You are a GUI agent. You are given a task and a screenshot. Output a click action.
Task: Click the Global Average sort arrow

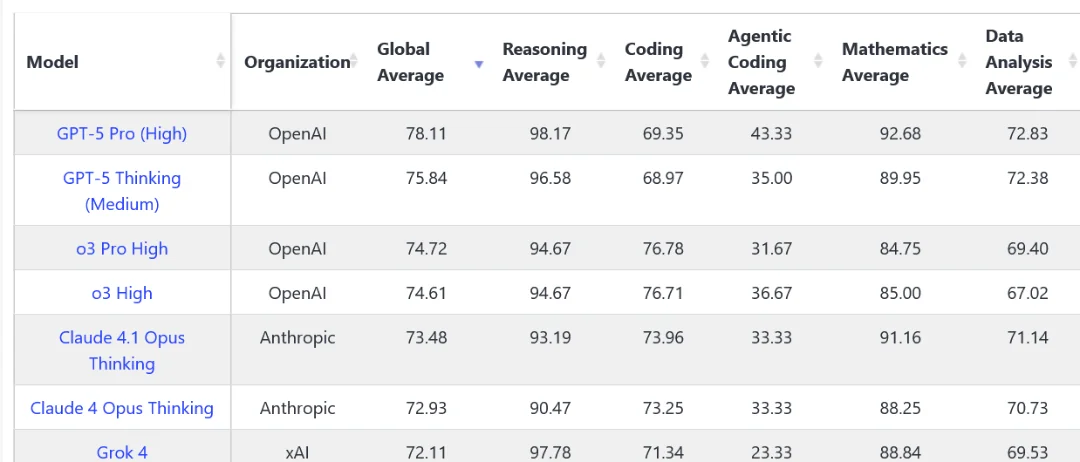coord(479,63)
